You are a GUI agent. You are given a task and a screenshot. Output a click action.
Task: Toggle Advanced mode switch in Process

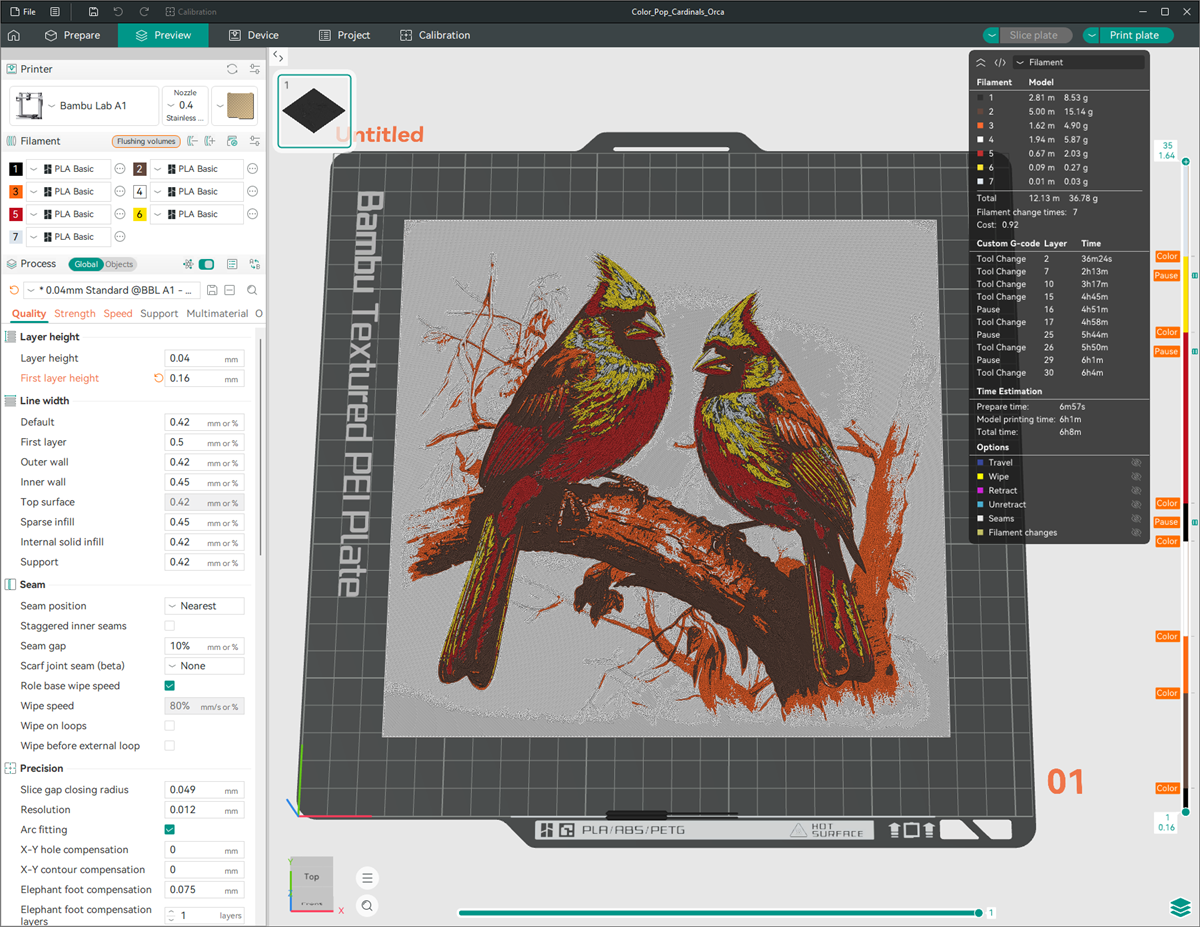coord(206,264)
